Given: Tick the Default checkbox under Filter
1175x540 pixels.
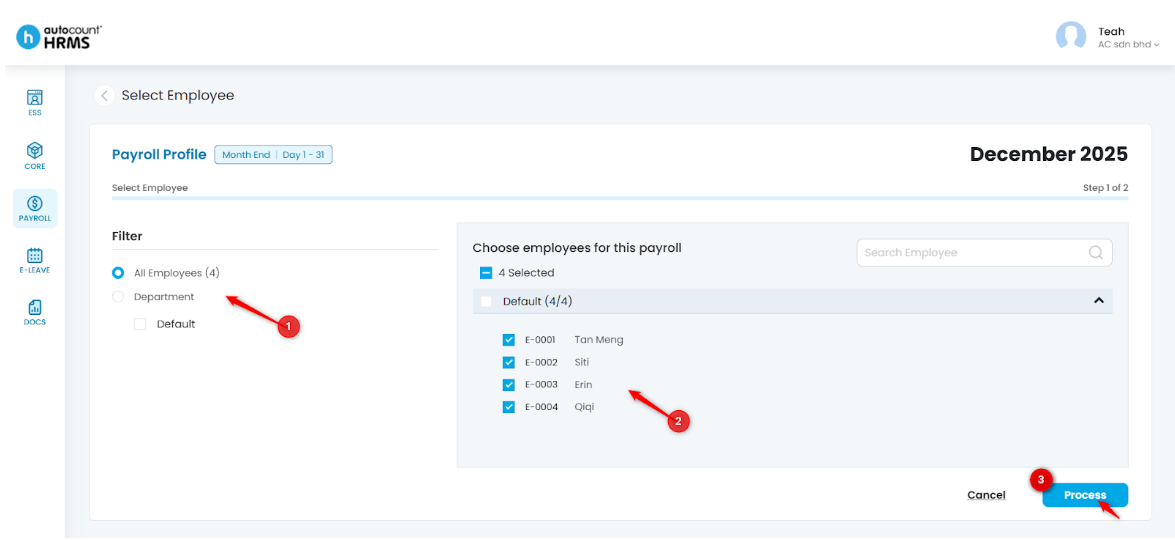Looking at the screenshot, I should point(140,324).
